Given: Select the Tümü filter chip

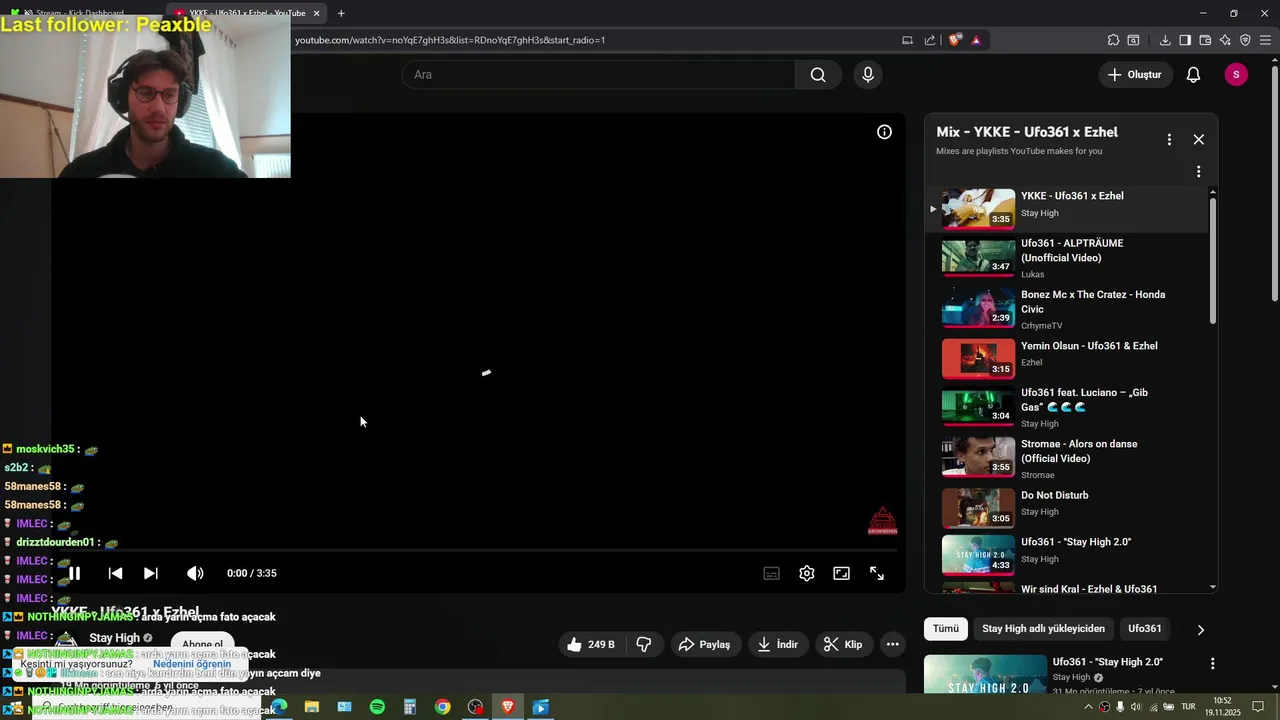Looking at the screenshot, I should point(946,629).
